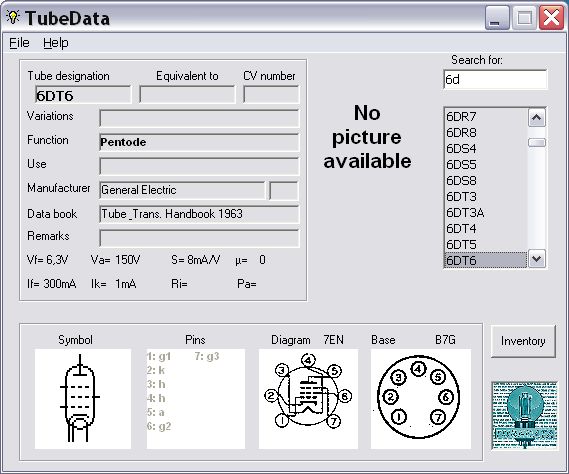This screenshot has width=569, height=474.
Task: Click the pins list panel
Action: tap(196, 399)
